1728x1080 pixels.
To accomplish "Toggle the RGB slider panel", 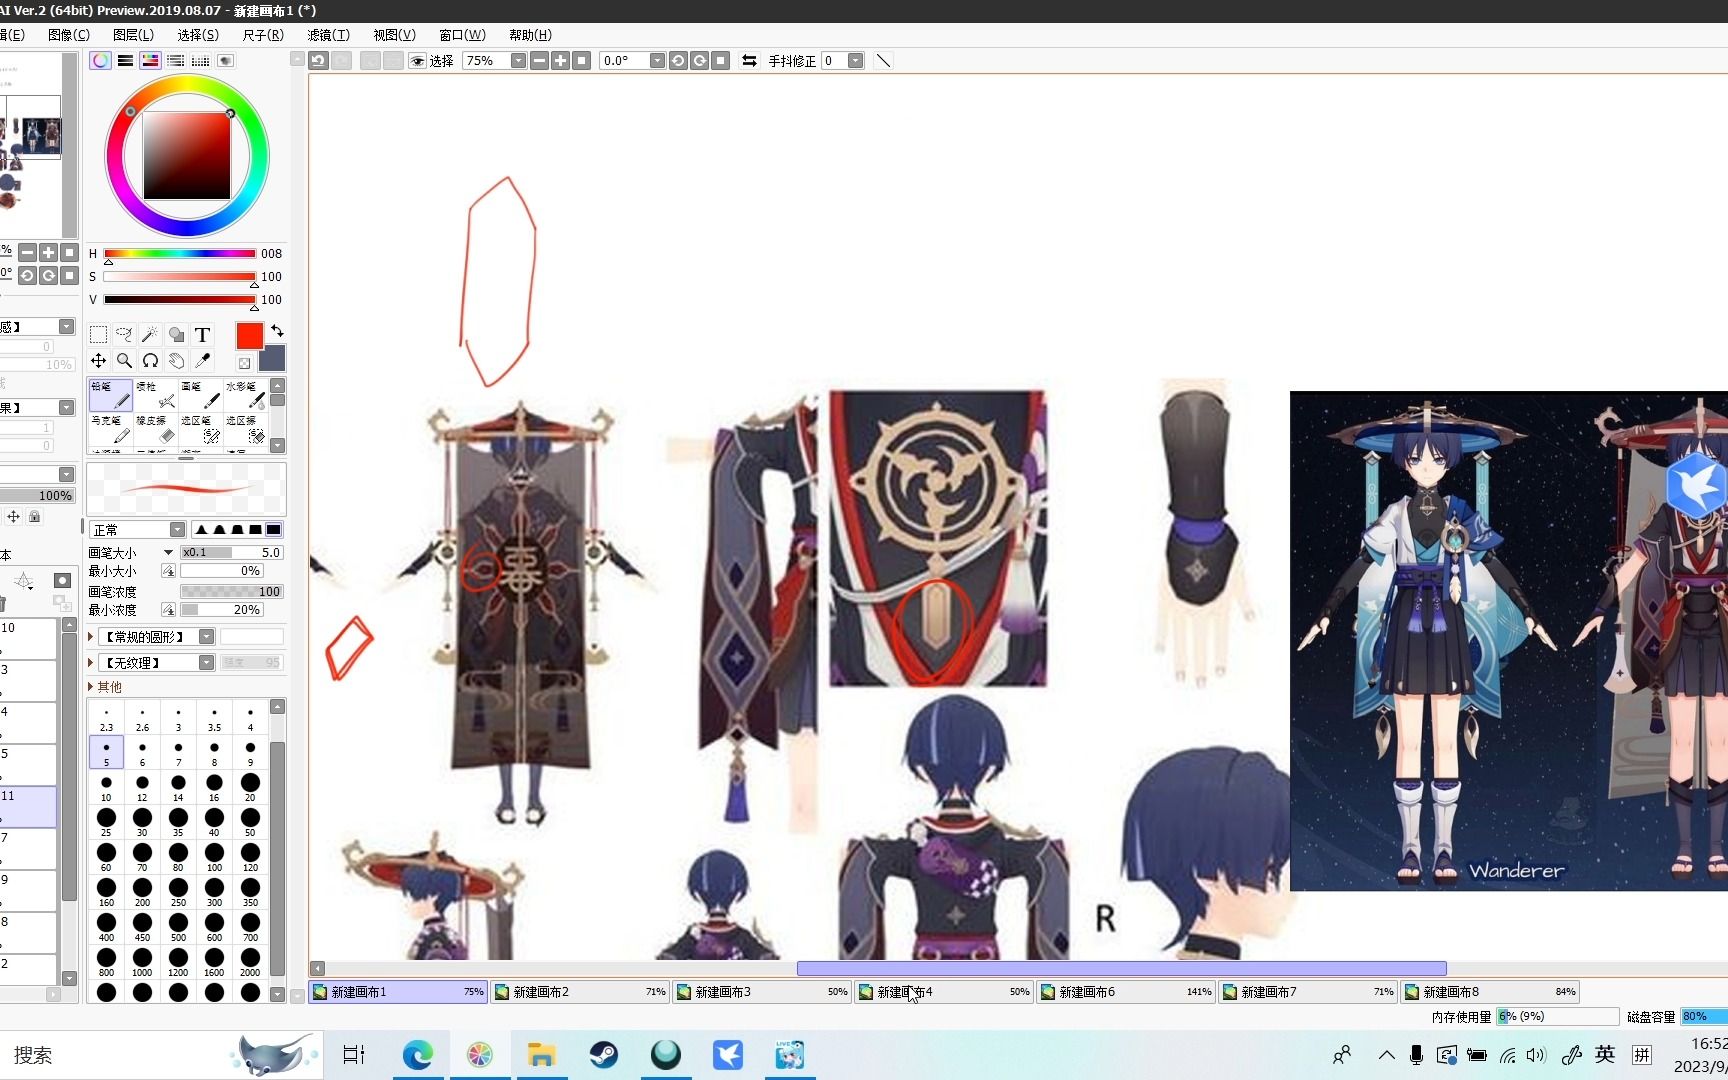I will (125, 60).
